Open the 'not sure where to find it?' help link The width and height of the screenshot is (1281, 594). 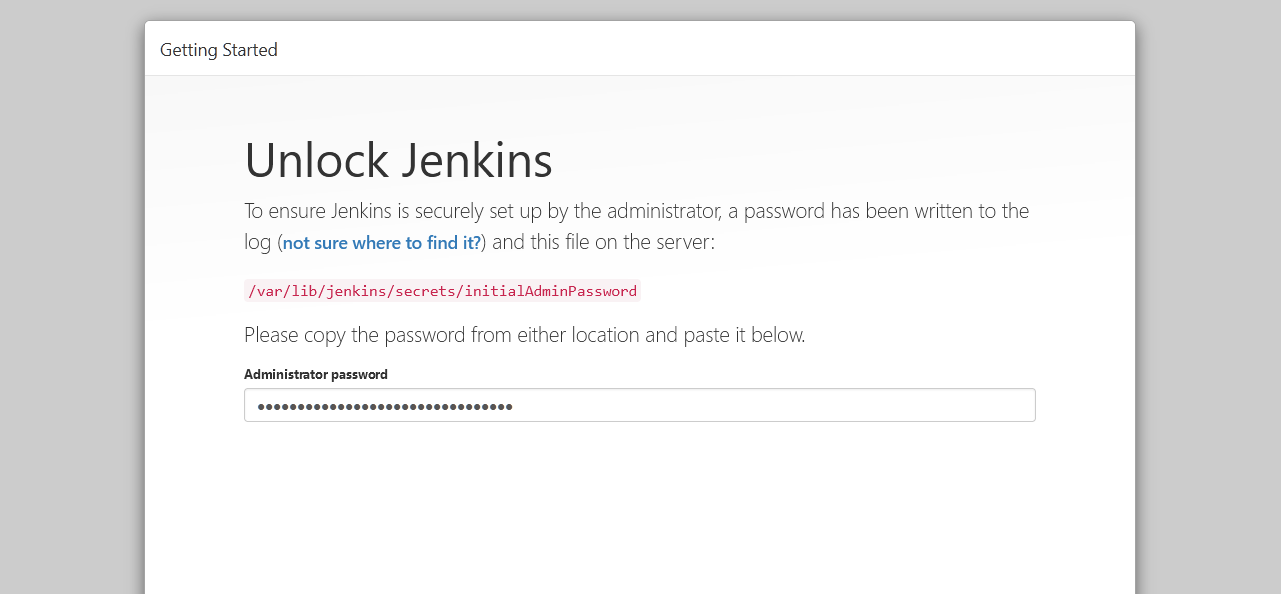pyautogui.click(x=380, y=243)
